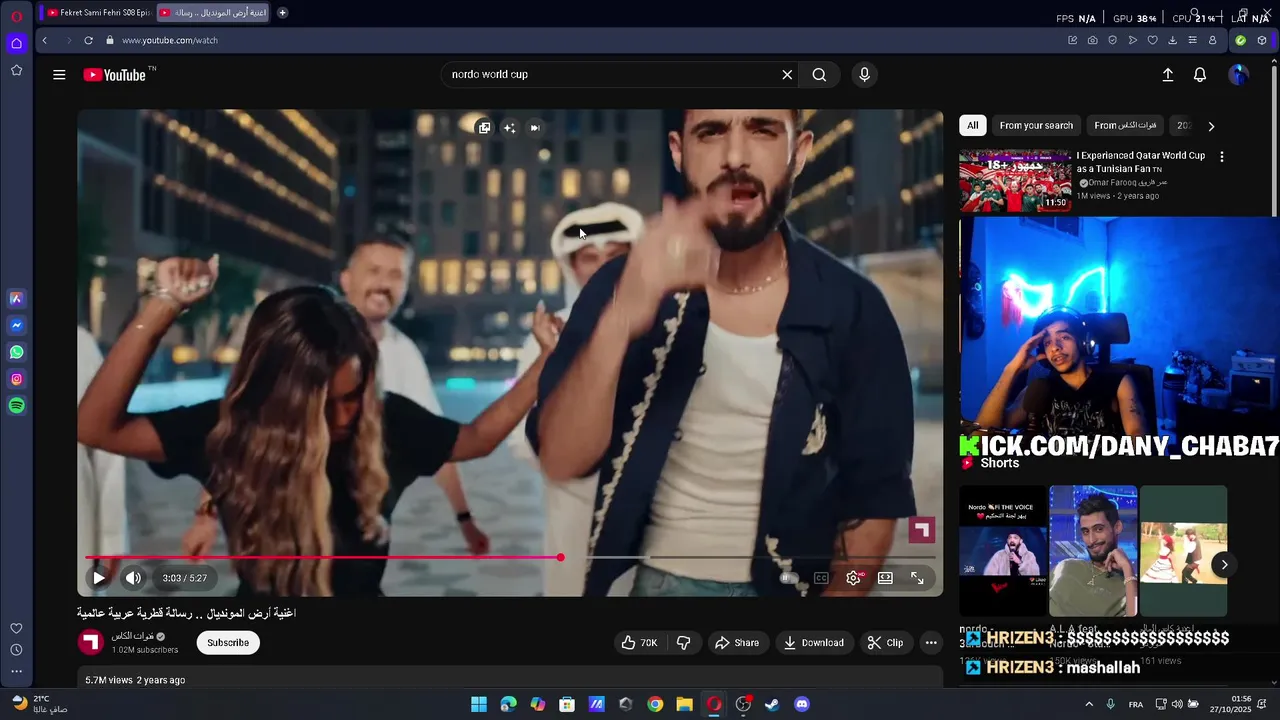This screenshot has width=1280, height=720.
Task: Reload the current page
Action: 88,40
